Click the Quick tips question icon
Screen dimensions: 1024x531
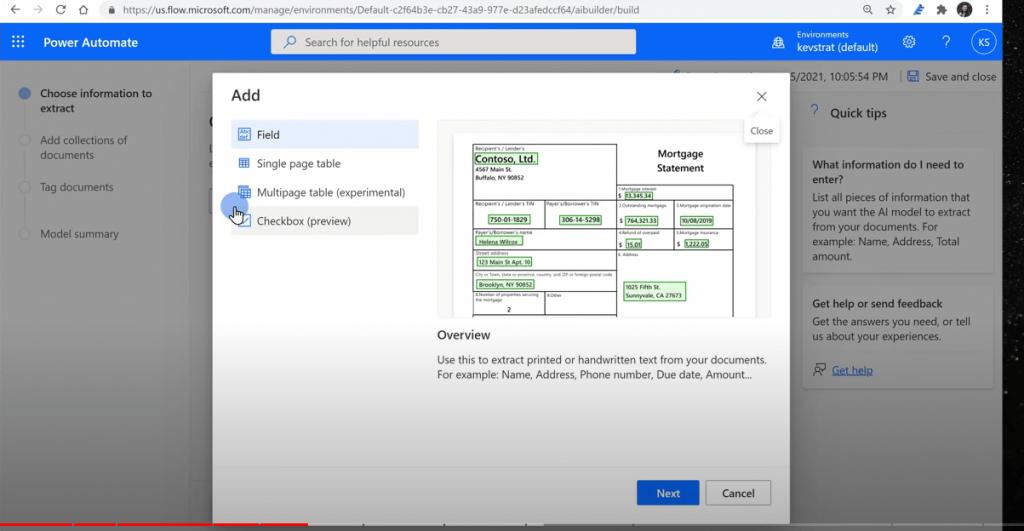click(814, 111)
